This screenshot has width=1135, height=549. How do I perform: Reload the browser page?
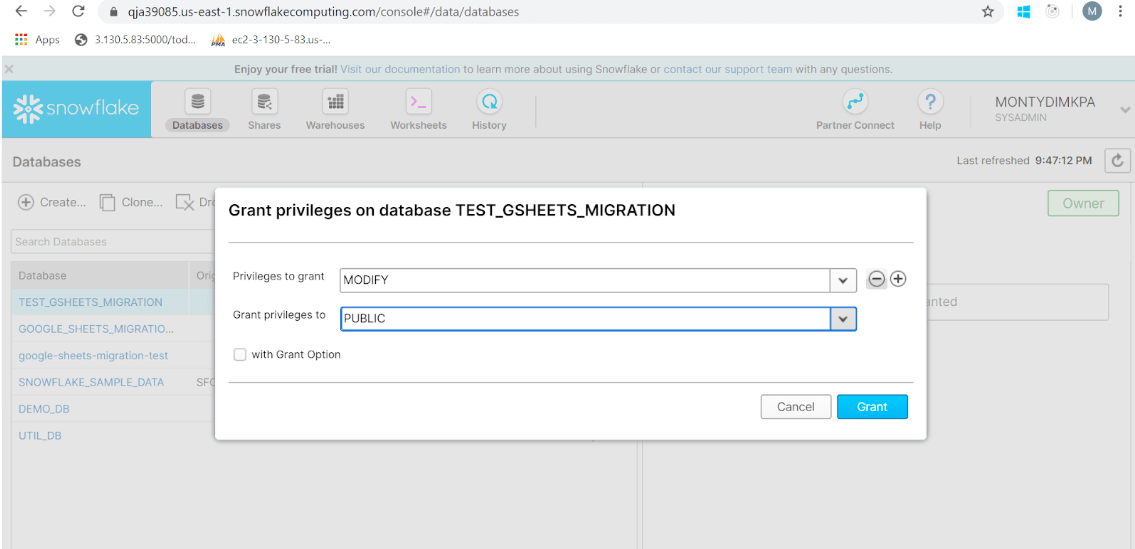[79, 12]
